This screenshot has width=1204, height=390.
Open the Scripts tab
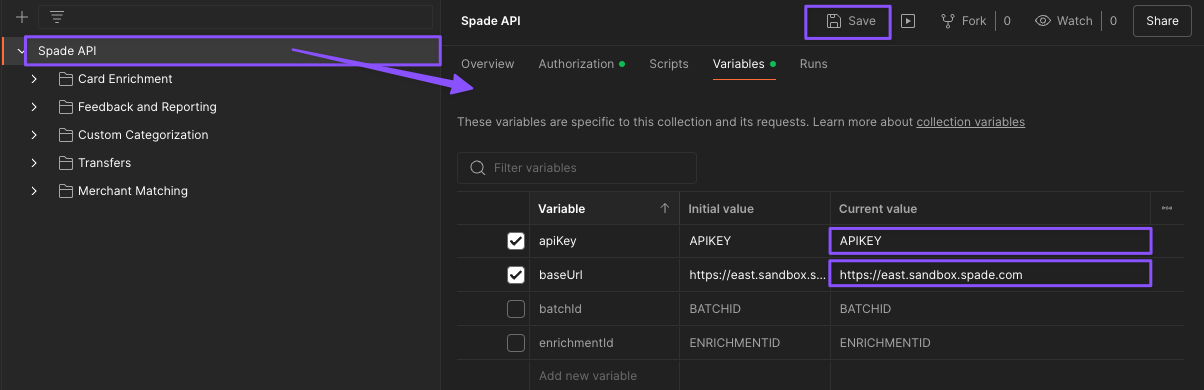point(669,64)
